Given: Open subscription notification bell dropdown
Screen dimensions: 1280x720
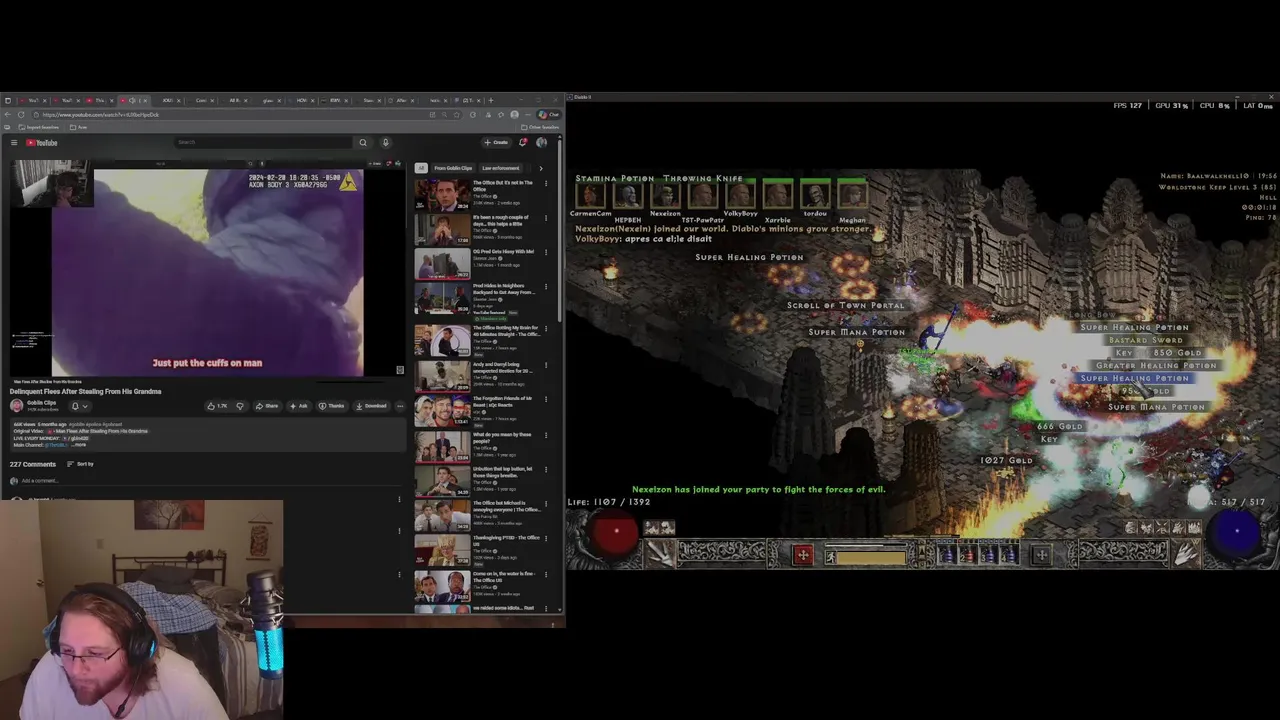Looking at the screenshot, I should pyautogui.click(x=78, y=406).
